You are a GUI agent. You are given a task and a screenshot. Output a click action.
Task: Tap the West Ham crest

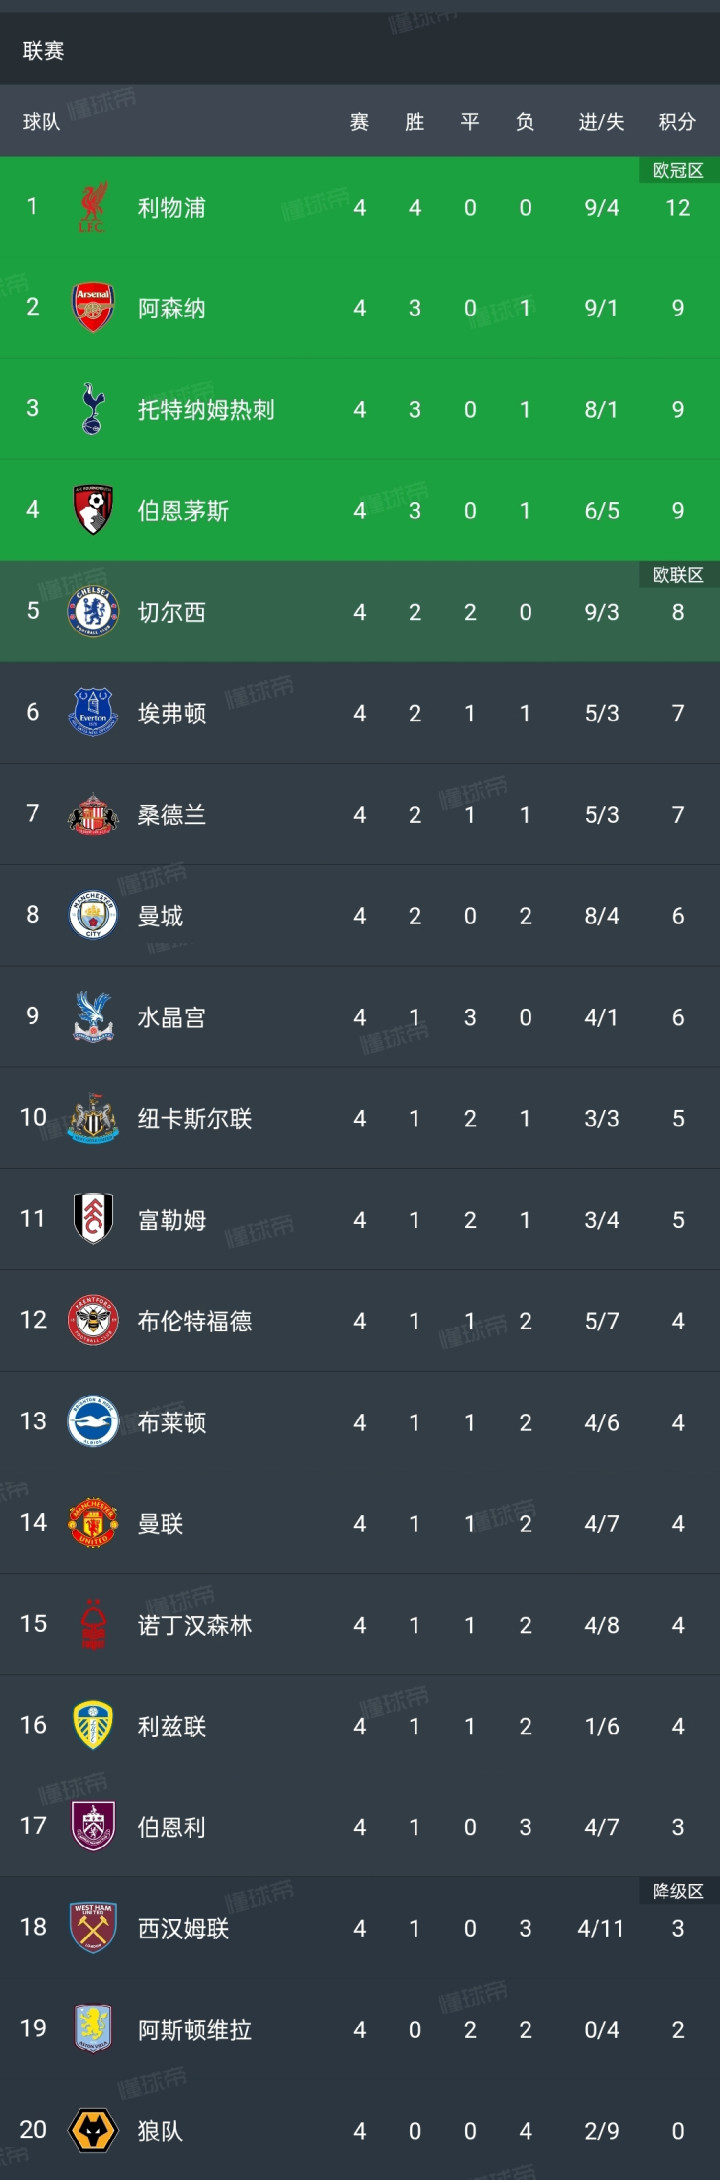(x=93, y=1928)
